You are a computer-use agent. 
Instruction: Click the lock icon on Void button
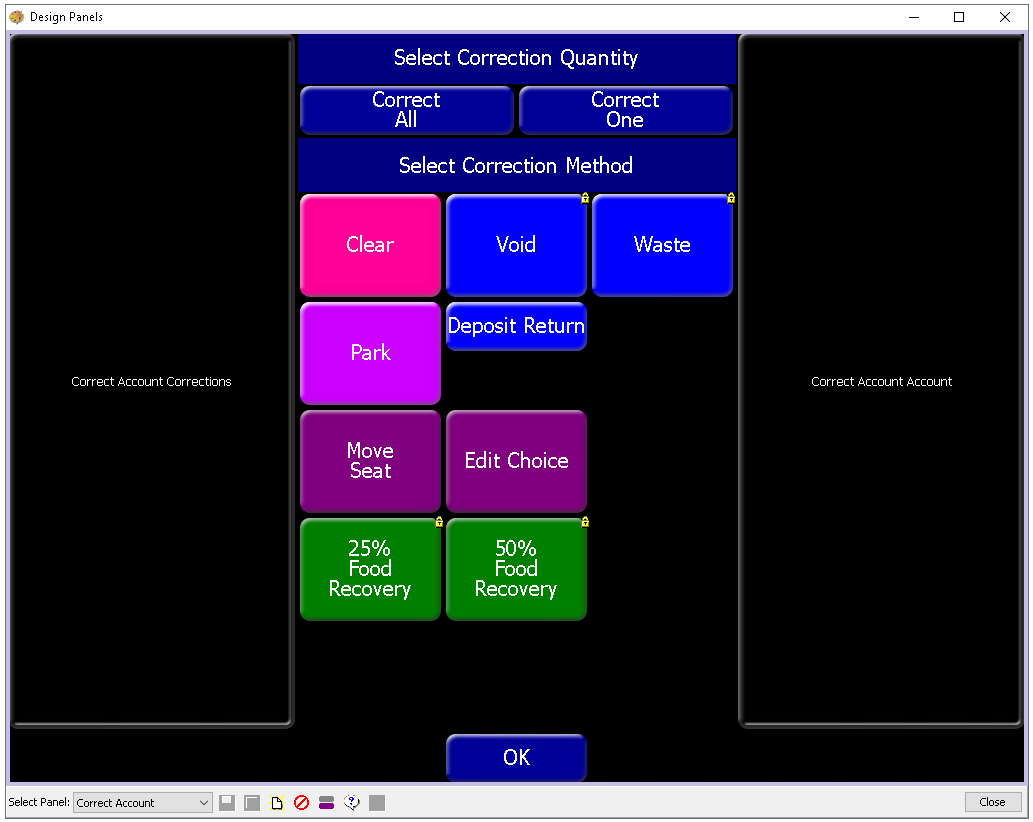pyautogui.click(x=585, y=198)
